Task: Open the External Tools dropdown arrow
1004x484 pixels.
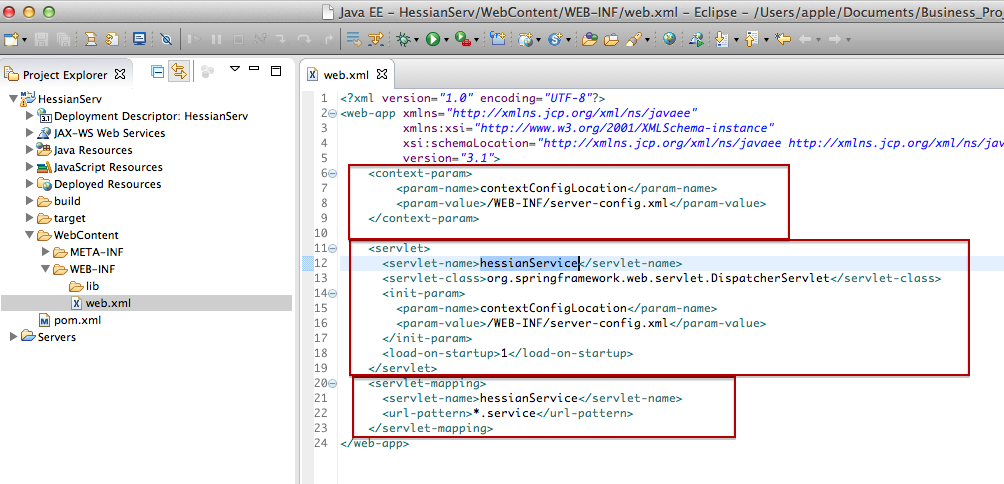Action: click(x=476, y=40)
